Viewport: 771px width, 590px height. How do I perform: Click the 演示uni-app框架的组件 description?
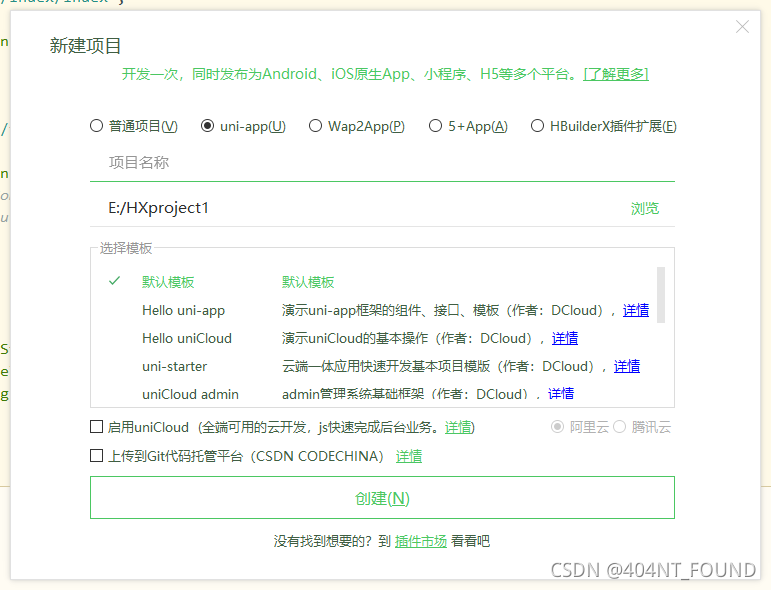click(443, 310)
